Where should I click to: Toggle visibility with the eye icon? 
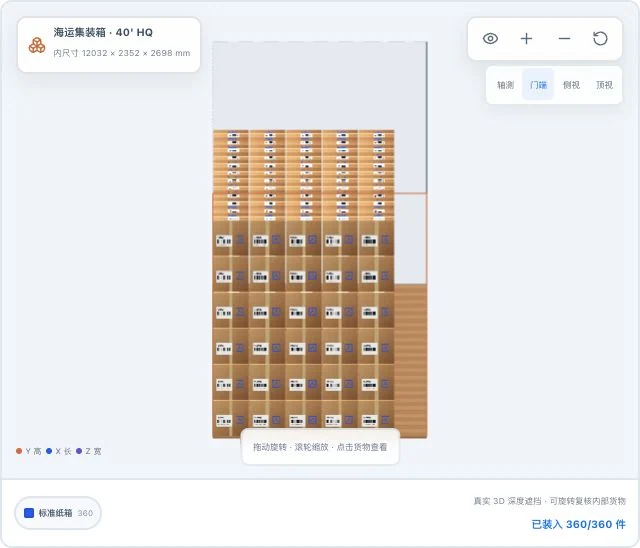pyautogui.click(x=490, y=39)
